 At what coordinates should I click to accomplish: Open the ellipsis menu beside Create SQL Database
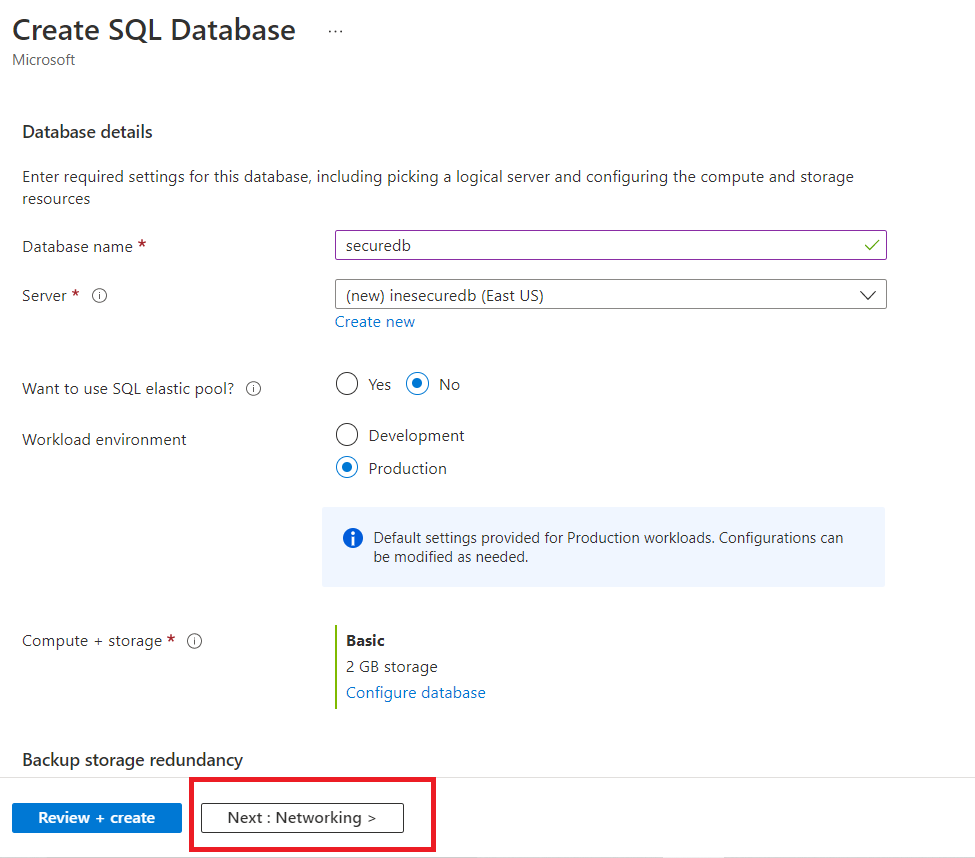click(x=335, y=31)
